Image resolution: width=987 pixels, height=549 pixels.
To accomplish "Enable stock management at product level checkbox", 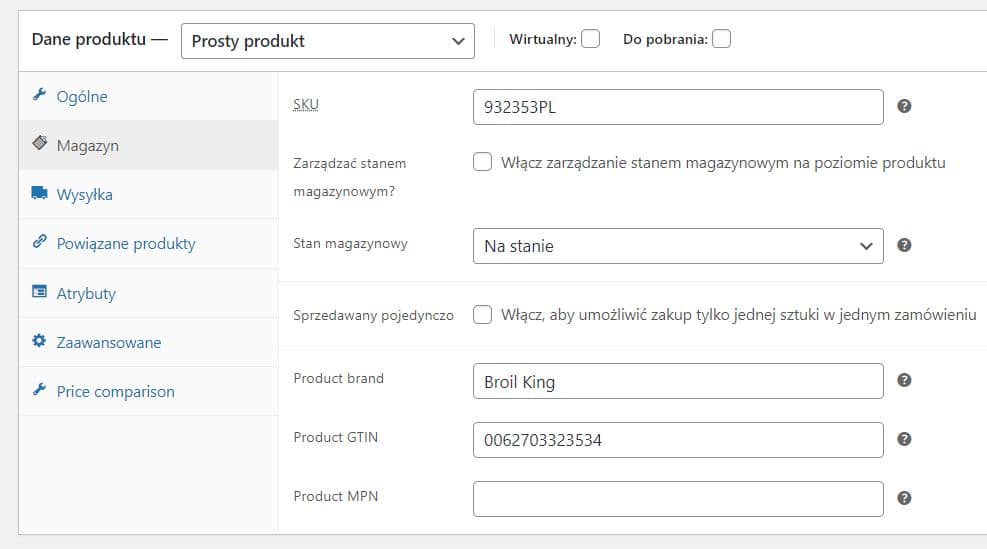I will (x=483, y=163).
